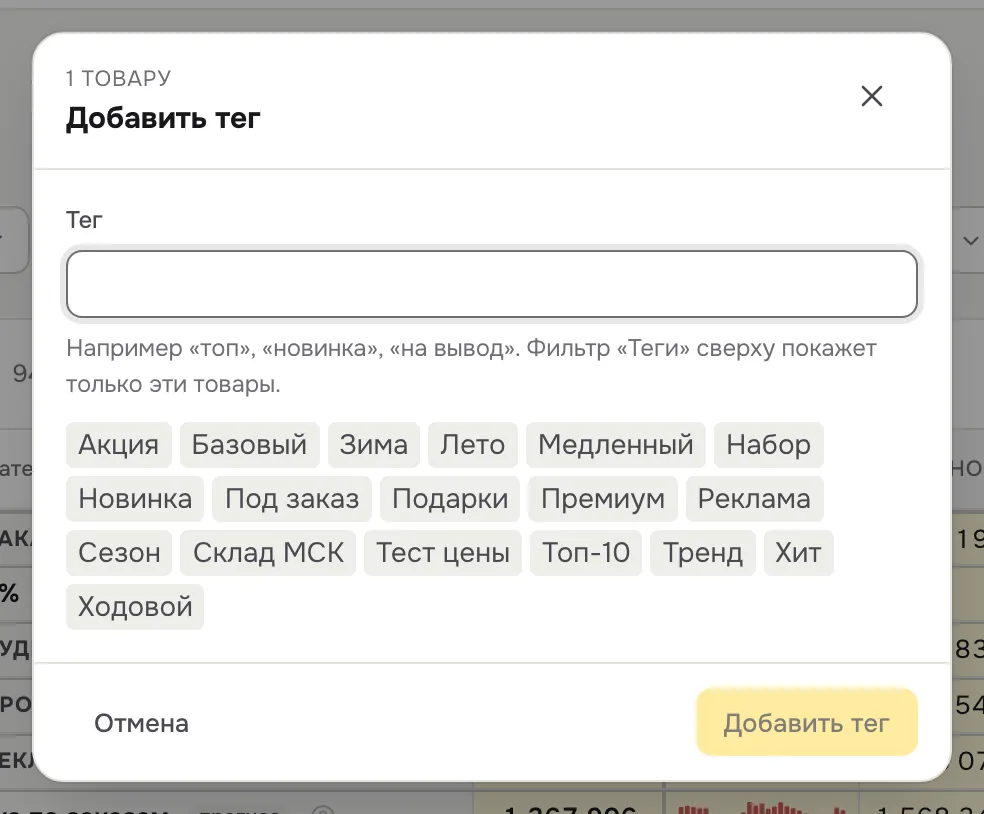Screen dimensions: 984x814
Task: Click the Отмена button
Action: click(141, 723)
